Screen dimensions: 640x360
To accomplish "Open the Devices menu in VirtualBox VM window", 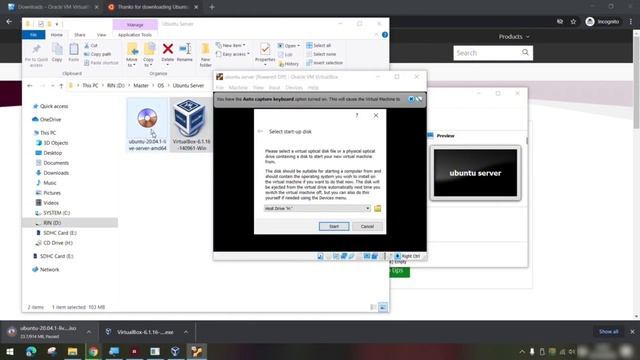I will click(294, 88).
